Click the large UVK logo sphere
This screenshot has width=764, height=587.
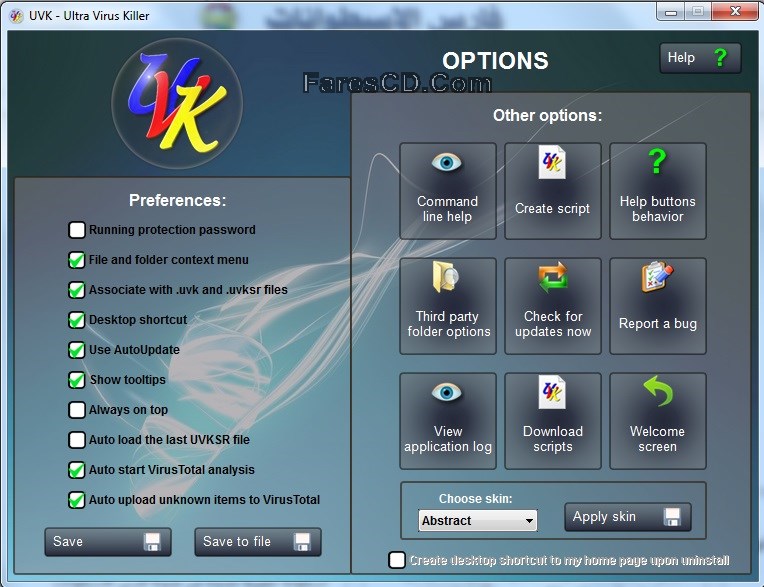click(177, 104)
